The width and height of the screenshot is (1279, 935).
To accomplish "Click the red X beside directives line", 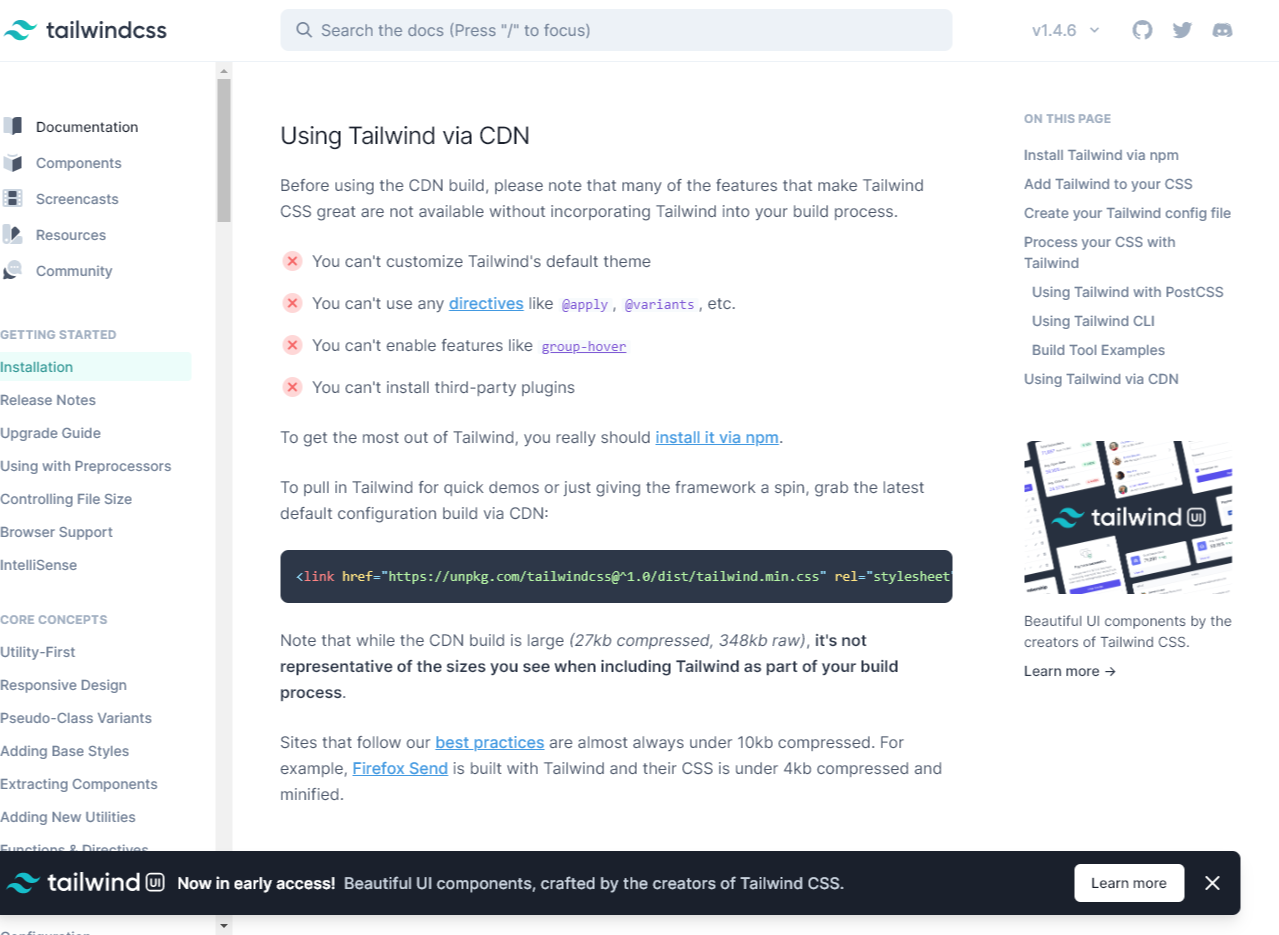I will tap(292, 303).
